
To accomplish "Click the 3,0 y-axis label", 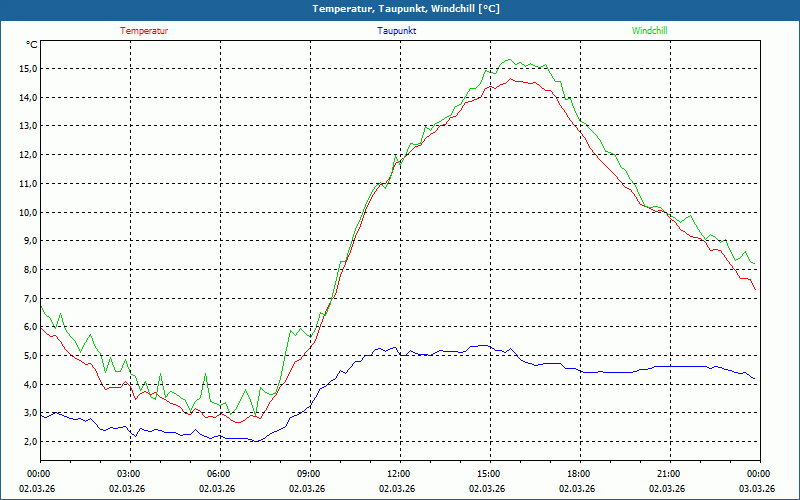I will pyautogui.click(x=31, y=413).
